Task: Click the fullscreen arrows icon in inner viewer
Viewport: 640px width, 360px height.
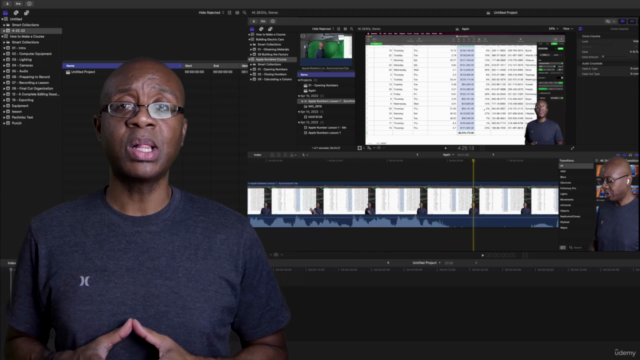Action: (572, 148)
